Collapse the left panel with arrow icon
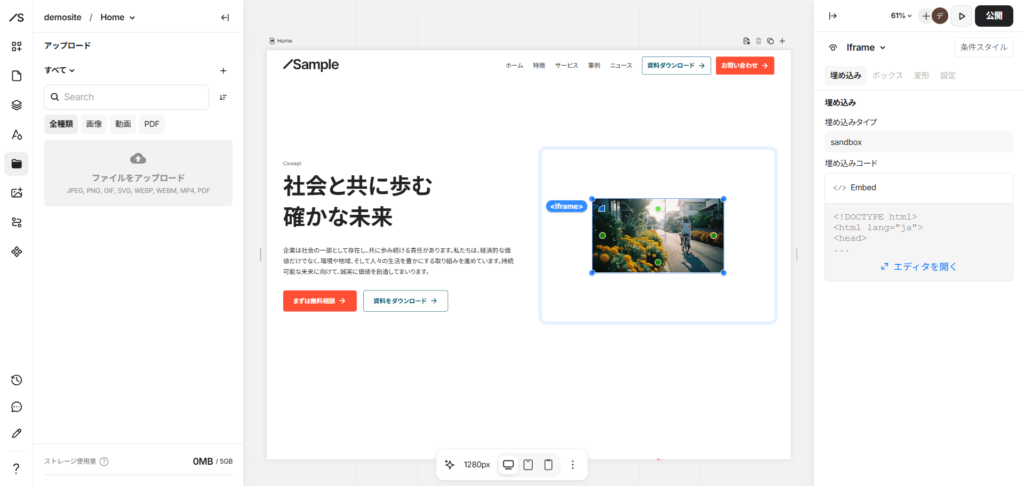Viewport: 1024px width, 486px height. (x=225, y=18)
